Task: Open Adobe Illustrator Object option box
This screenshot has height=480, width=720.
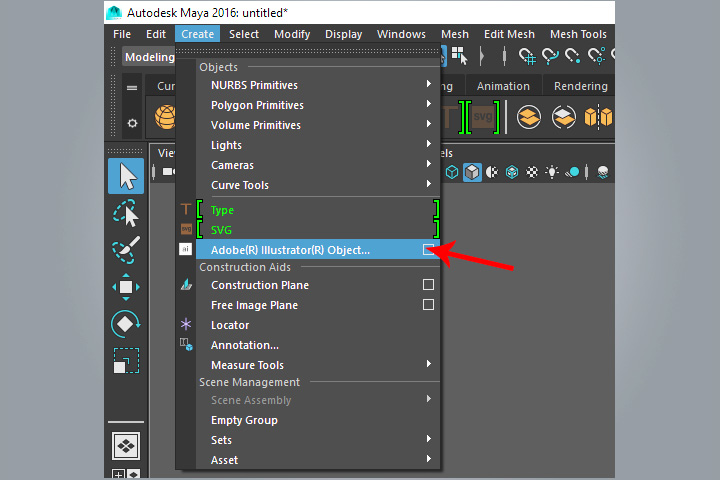Action: coord(428,250)
